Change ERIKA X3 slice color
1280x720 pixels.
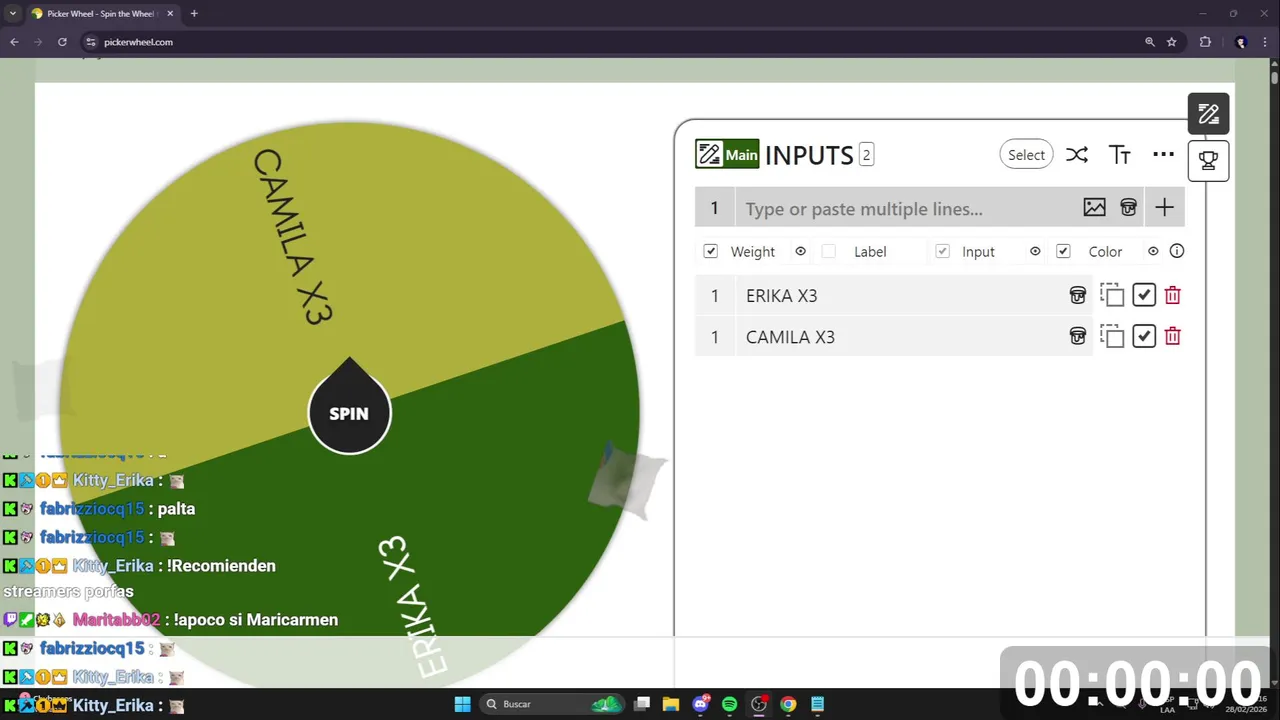(x=1077, y=295)
